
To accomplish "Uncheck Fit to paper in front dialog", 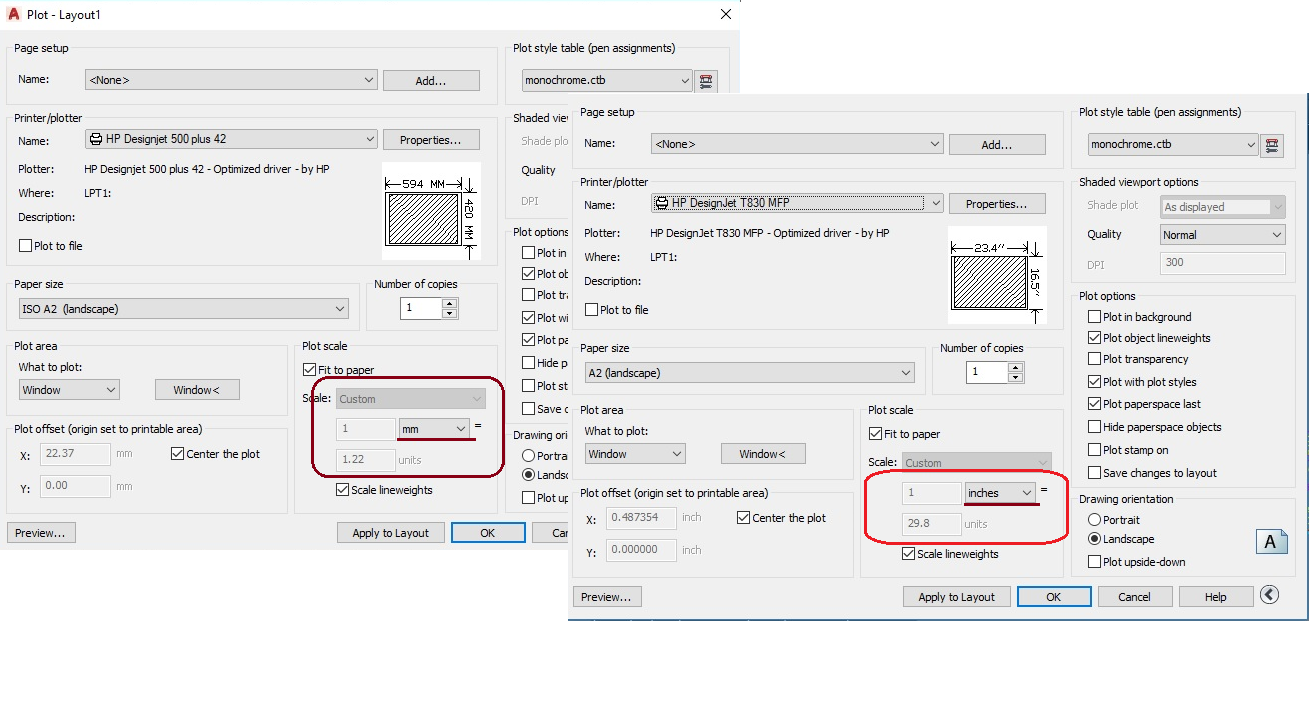I will pyautogui.click(x=876, y=434).
